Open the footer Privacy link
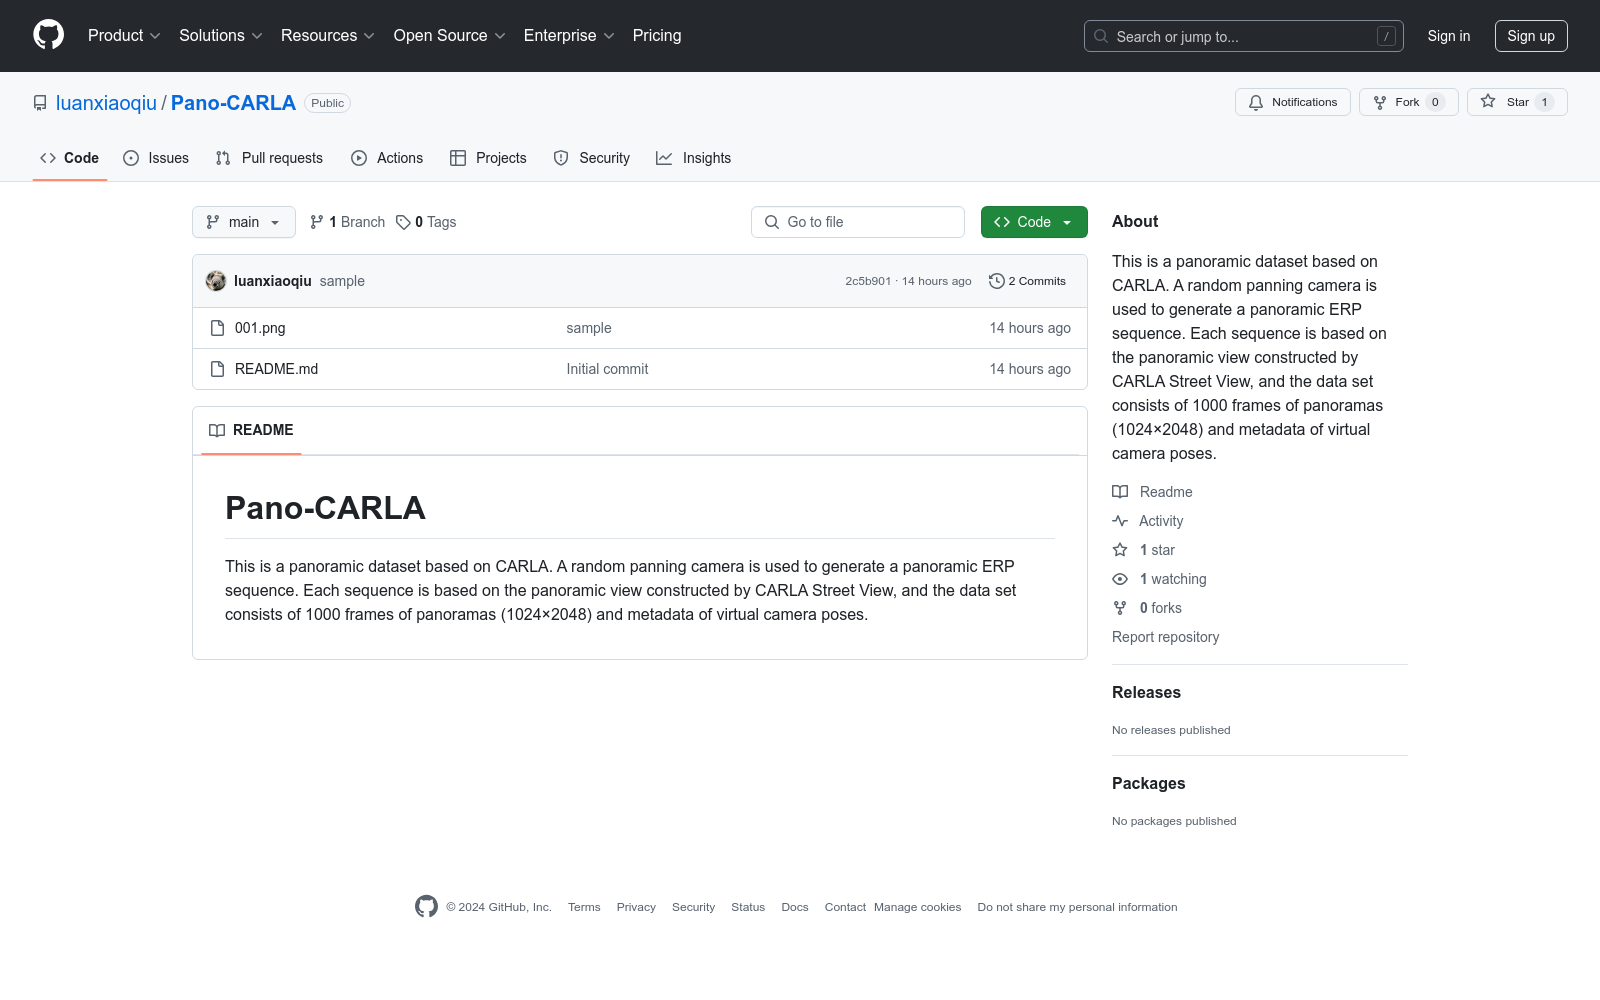Image resolution: width=1600 pixels, height=1000 pixels. [636, 907]
